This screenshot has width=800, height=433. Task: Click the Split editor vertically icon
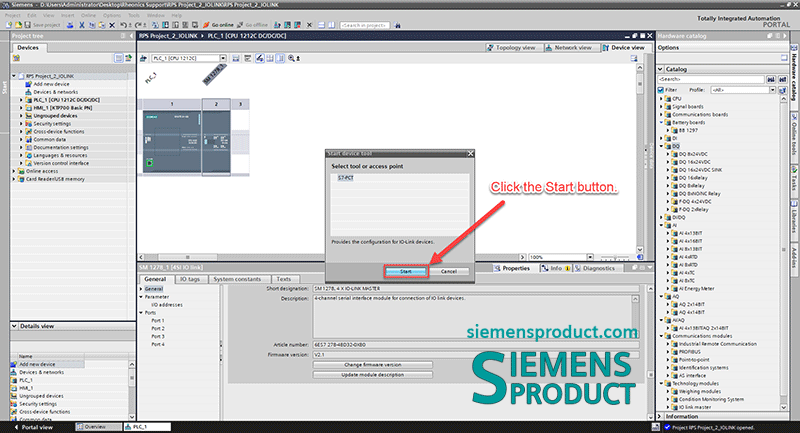coord(331,24)
